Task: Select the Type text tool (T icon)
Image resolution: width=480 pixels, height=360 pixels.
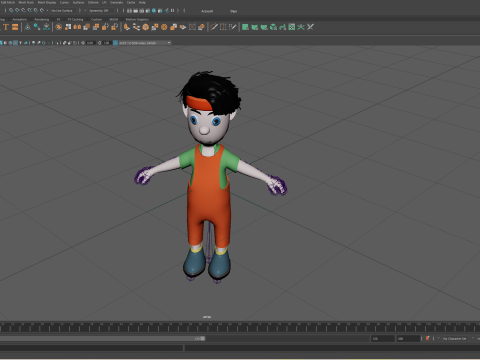Action: click(6, 27)
